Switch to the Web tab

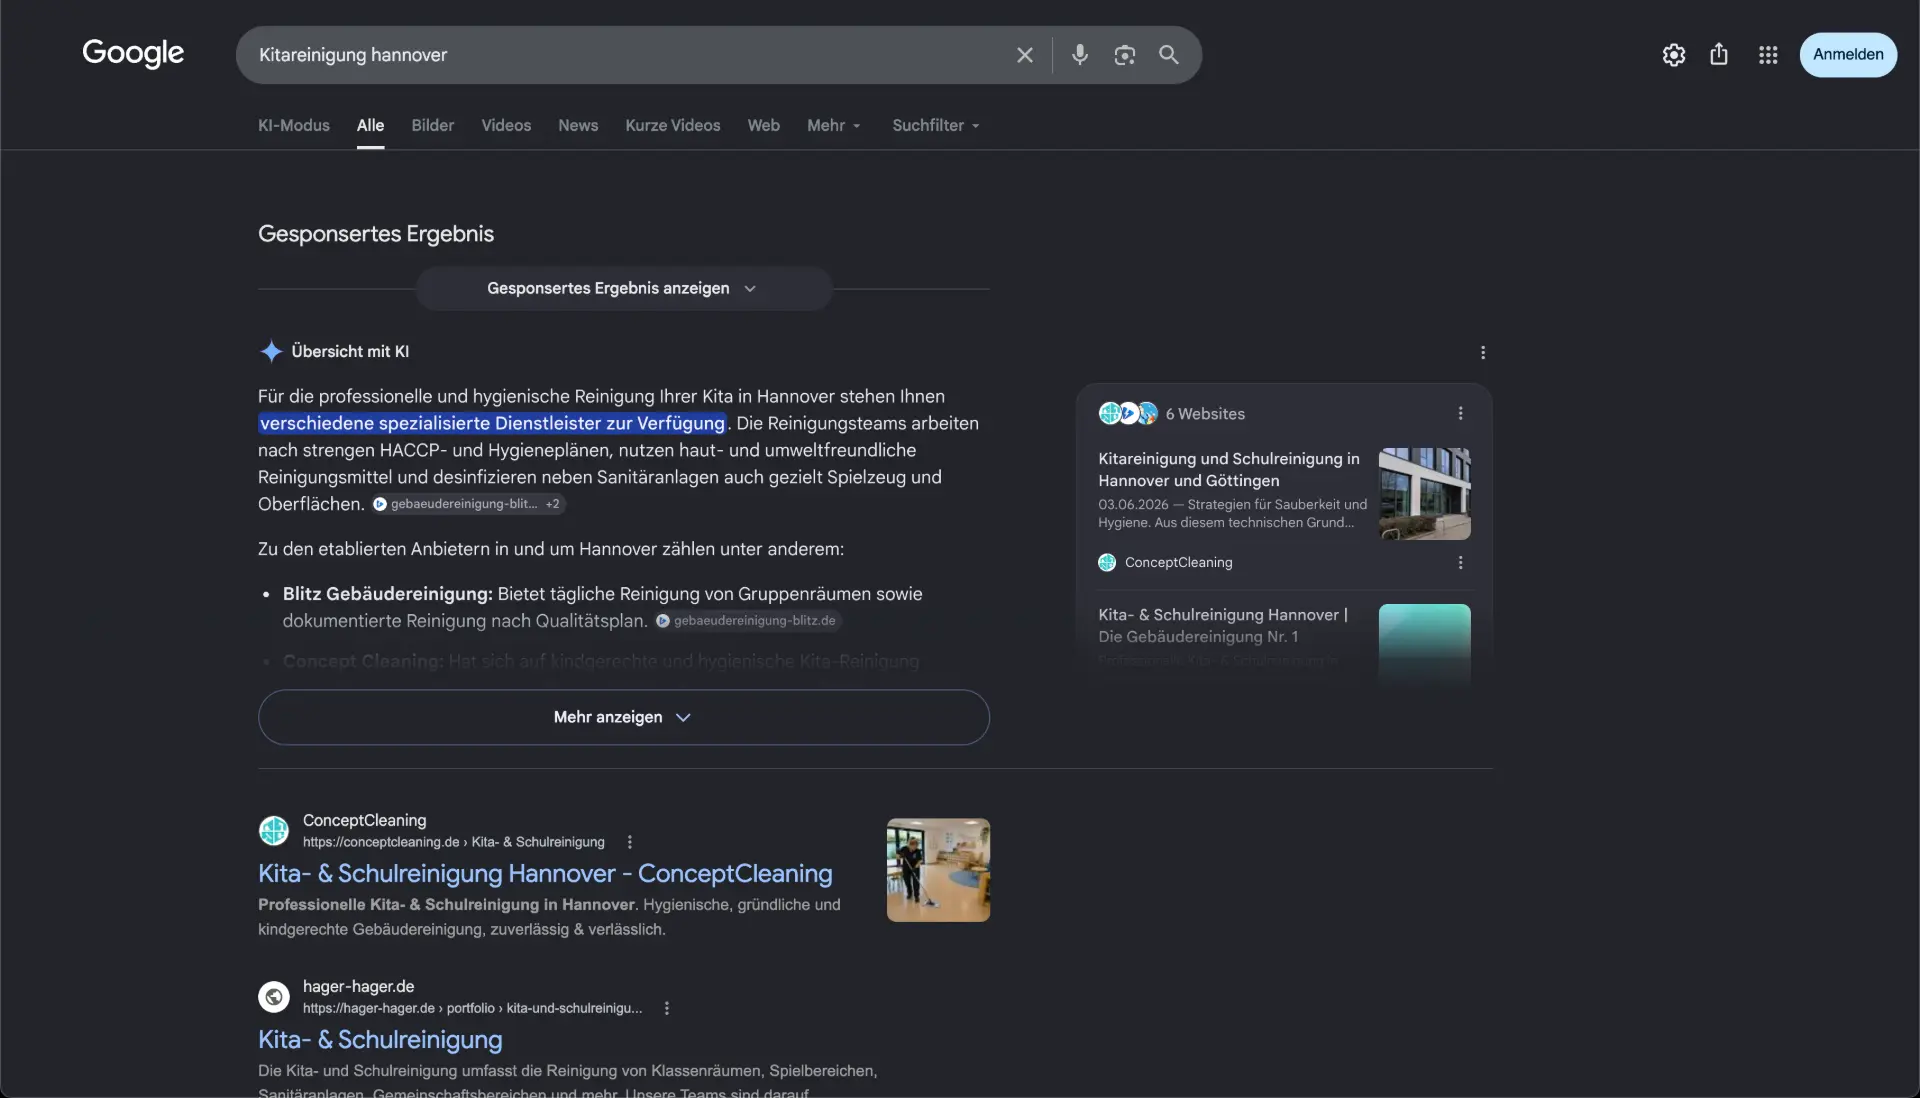coord(764,125)
